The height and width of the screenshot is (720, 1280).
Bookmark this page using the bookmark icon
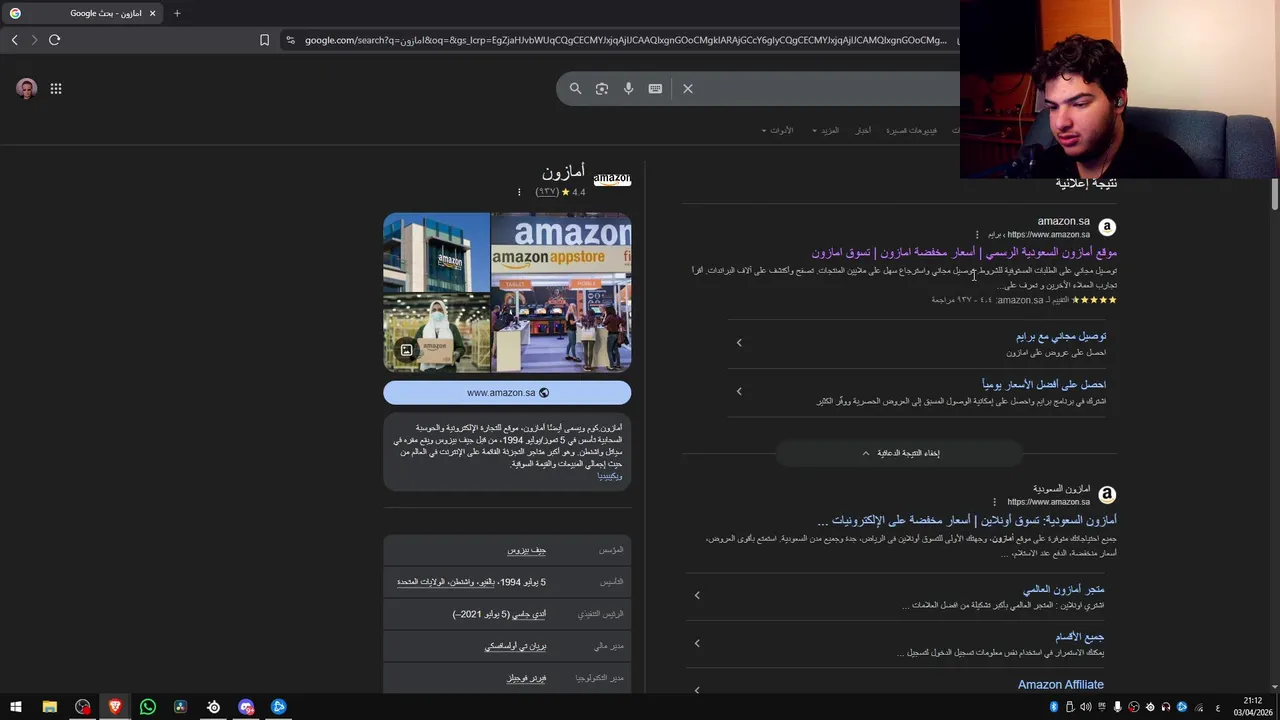tap(264, 40)
